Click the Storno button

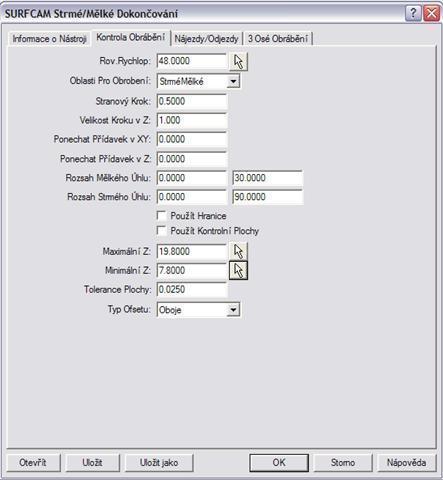point(343,462)
